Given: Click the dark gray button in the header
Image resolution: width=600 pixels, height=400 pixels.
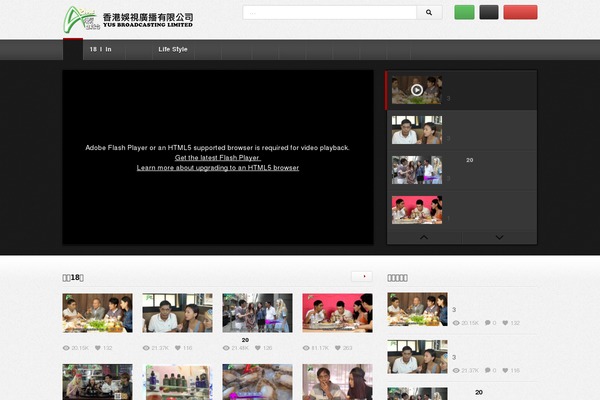Looking at the screenshot, I should point(489,12).
